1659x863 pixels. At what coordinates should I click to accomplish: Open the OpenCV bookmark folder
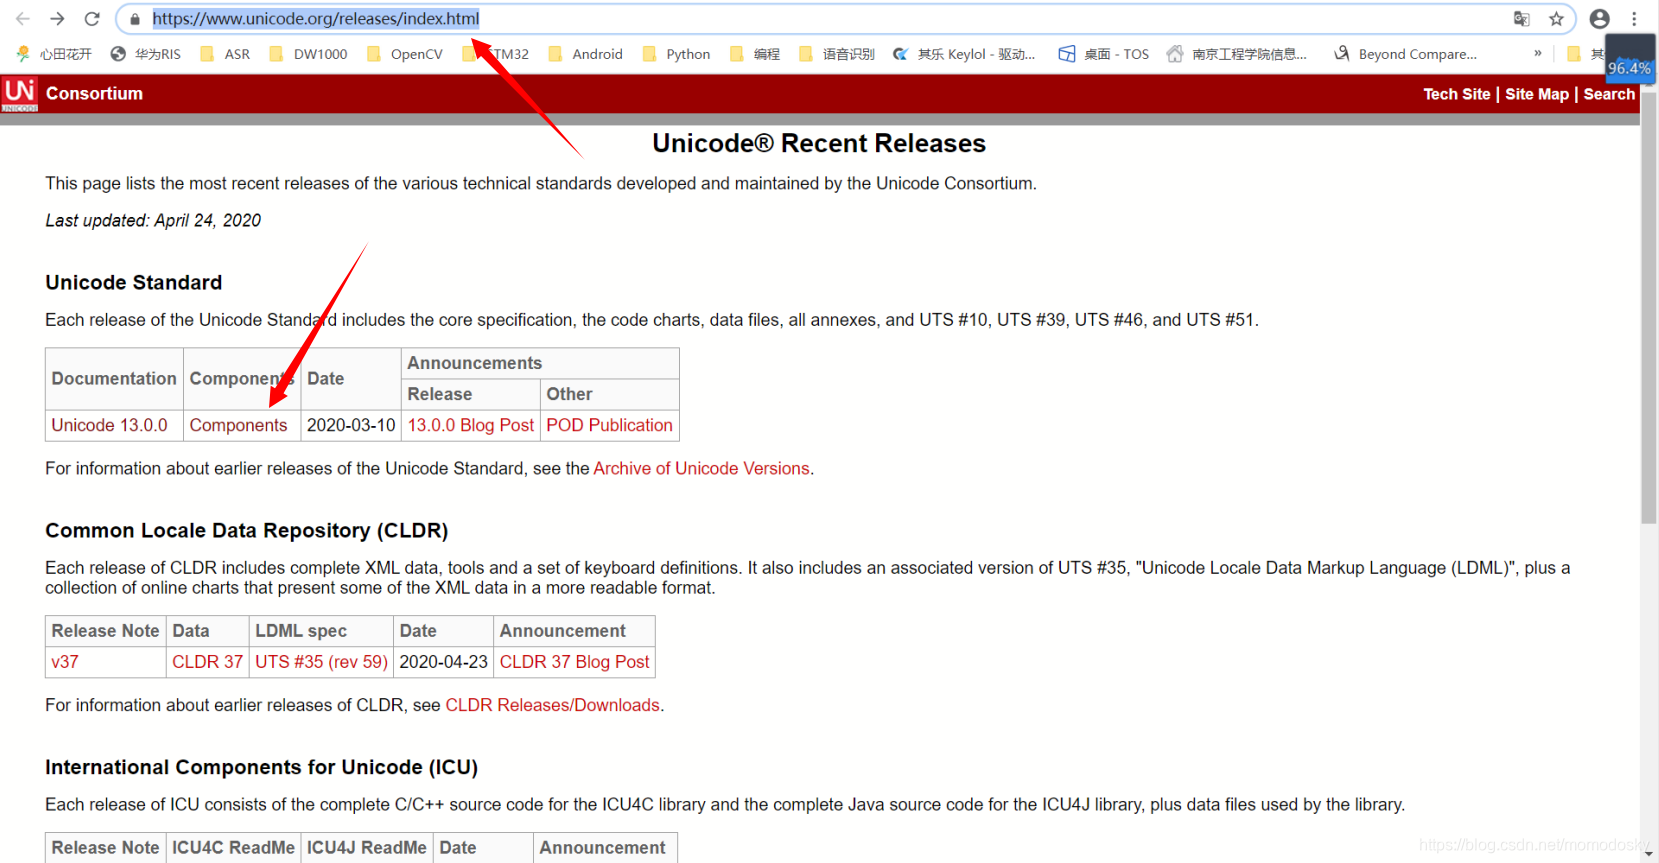tap(405, 54)
